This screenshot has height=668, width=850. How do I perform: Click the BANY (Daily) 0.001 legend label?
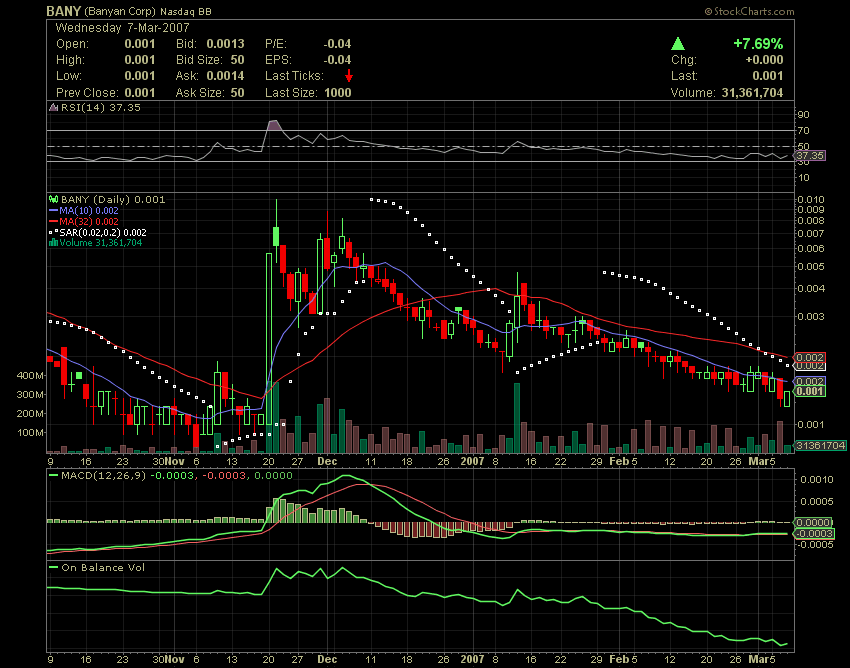tap(113, 200)
